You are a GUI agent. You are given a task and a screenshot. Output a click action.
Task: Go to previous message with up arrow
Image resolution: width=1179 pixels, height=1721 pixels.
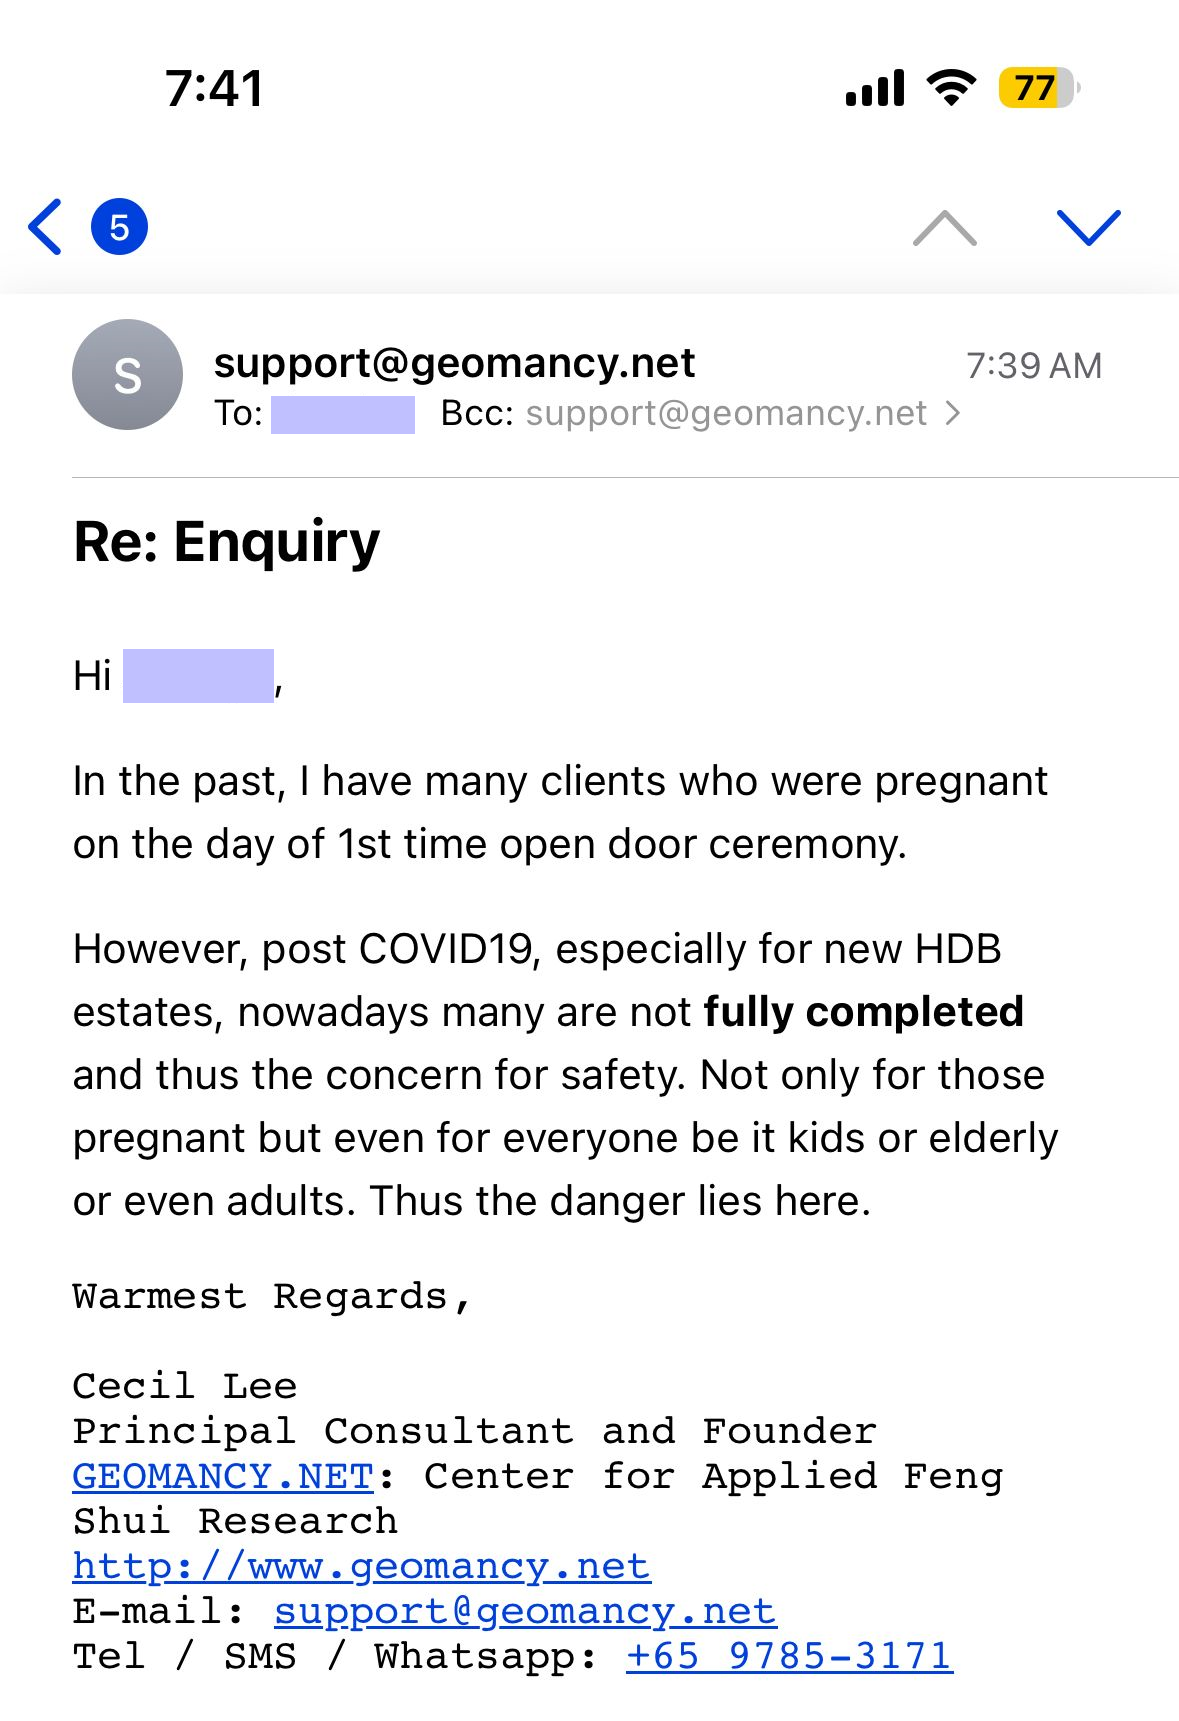coord(944,228)
